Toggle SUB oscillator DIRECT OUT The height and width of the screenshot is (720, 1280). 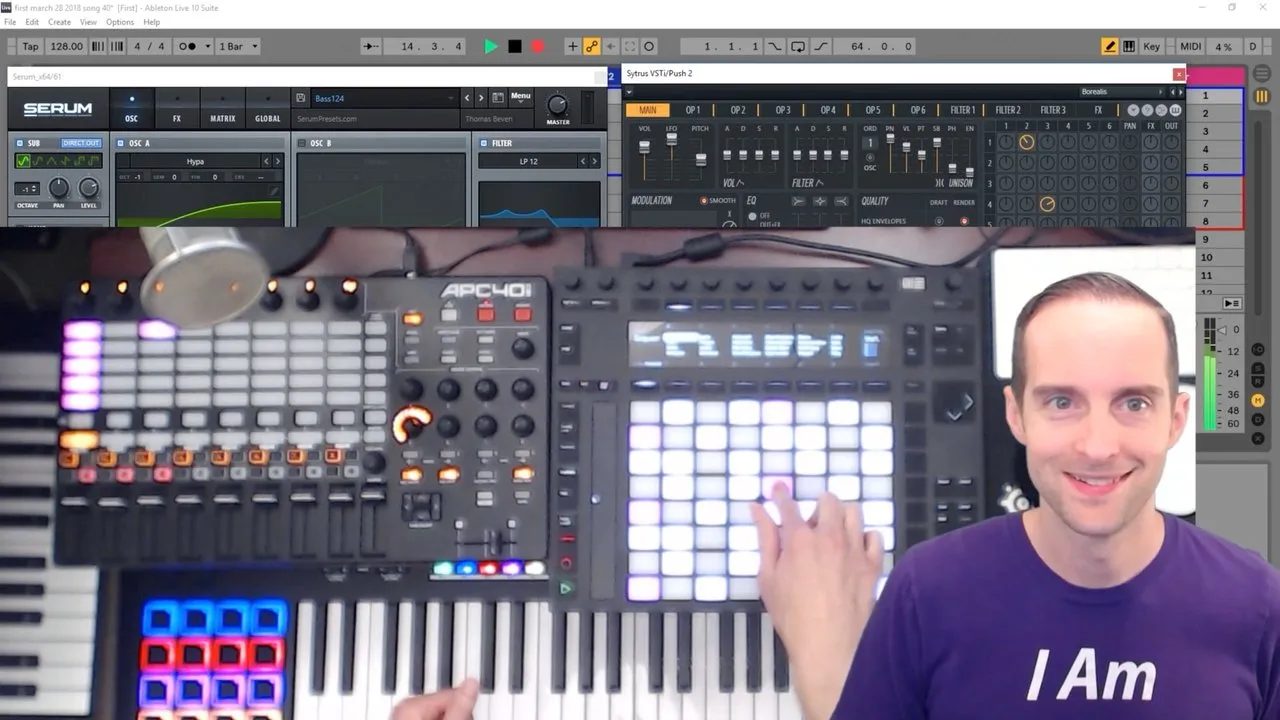(81, 143)
